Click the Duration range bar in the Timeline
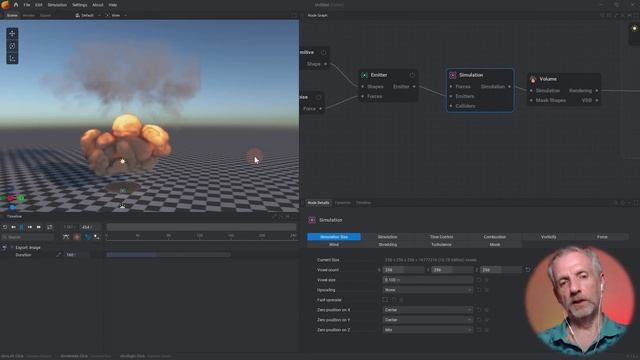This screenshot has width=640, height=360. click(168, 255)
